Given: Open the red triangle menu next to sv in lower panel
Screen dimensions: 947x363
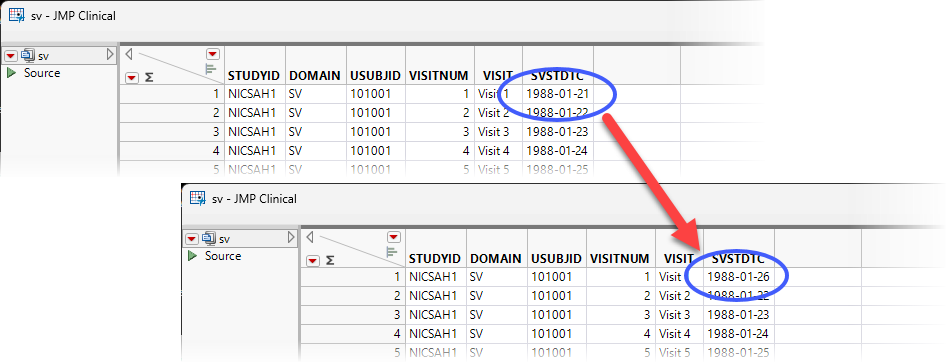Looking at the screenshot, I should [191, 239].
